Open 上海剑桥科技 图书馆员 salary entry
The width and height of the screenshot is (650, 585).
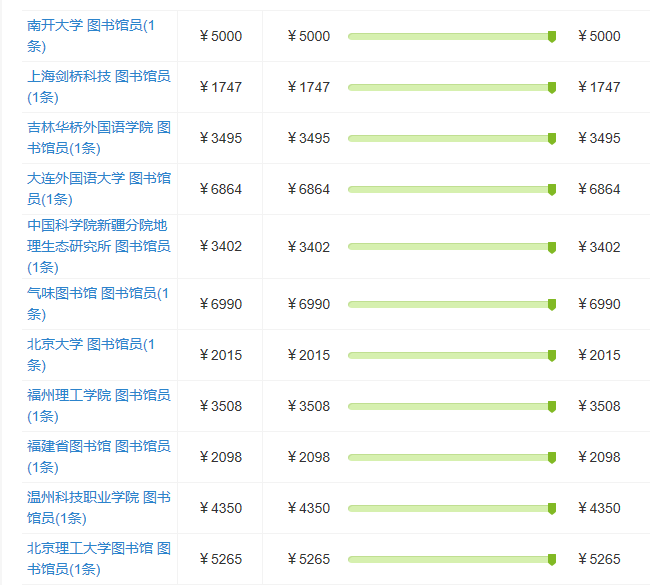pyautogui.click(x=99, y=87)
